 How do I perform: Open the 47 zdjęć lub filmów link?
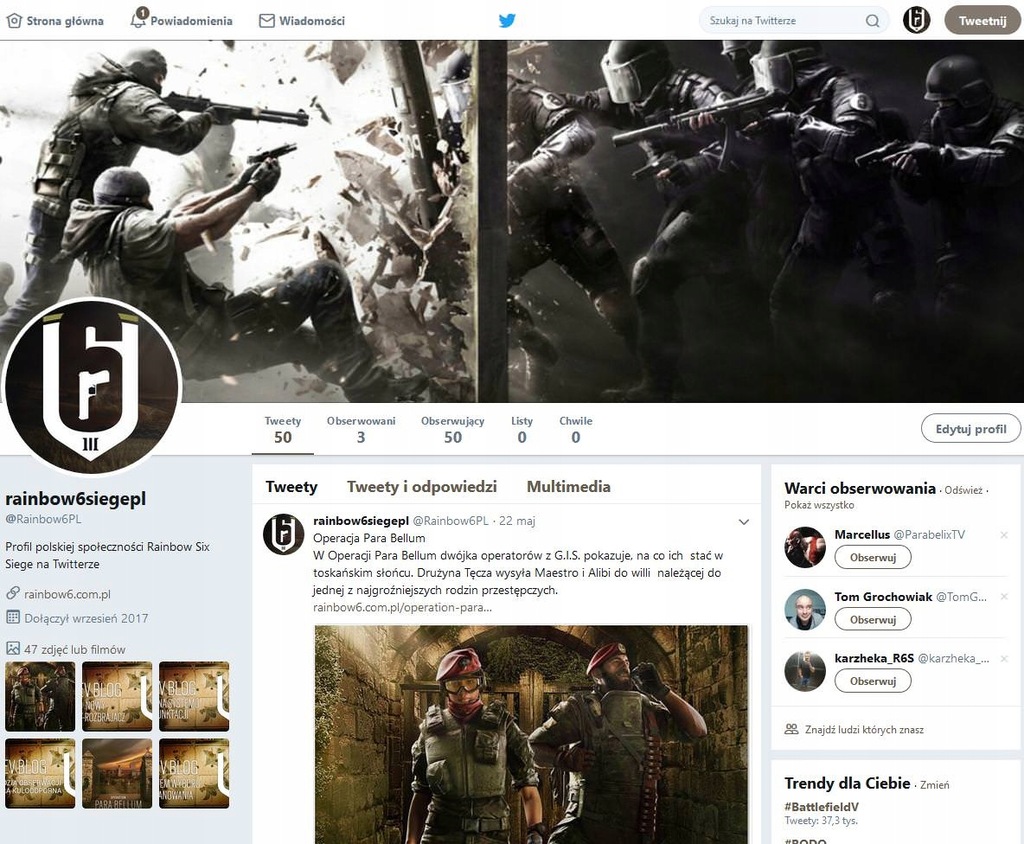coord(74,649)
